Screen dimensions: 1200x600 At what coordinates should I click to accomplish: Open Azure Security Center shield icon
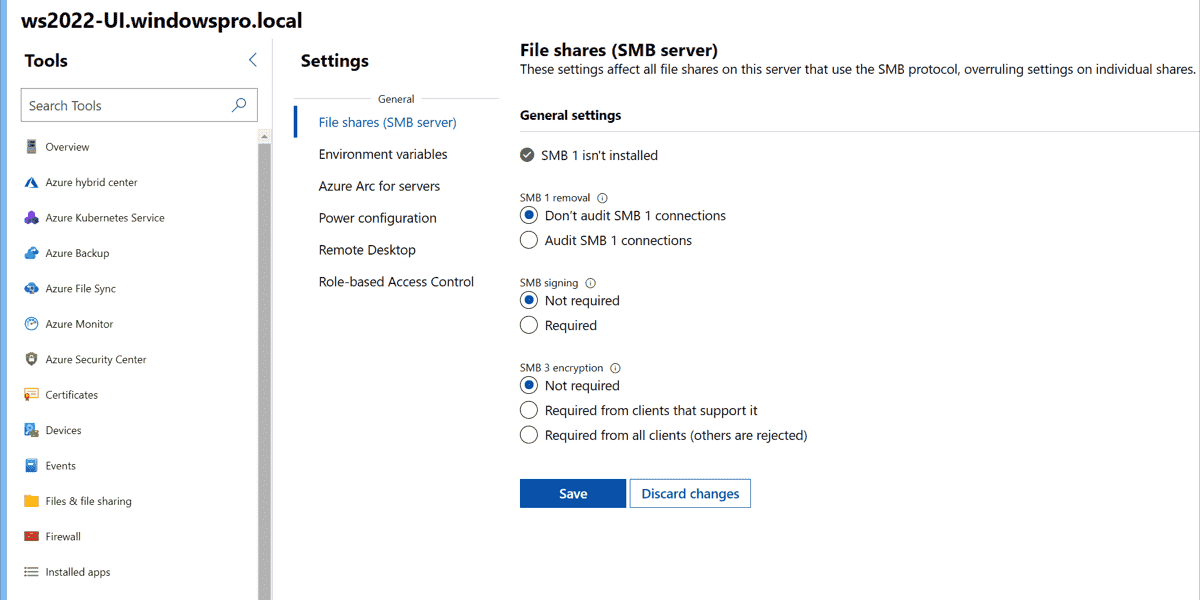[x=31, y=360]
